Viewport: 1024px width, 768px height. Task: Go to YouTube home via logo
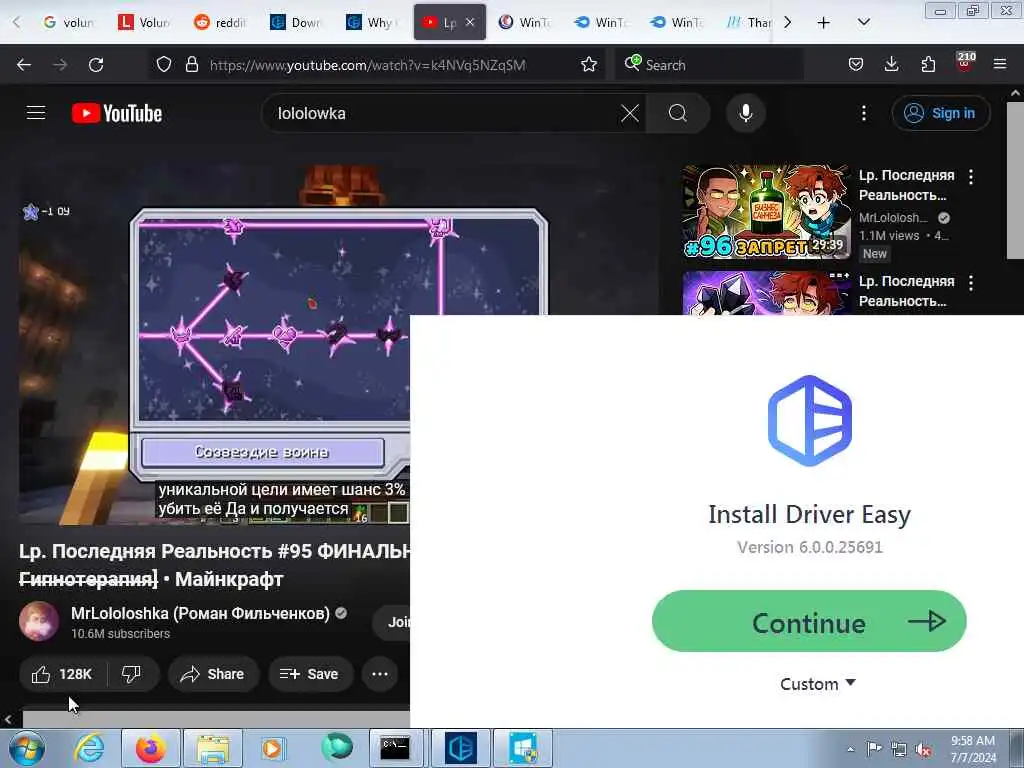click(117, 114)
